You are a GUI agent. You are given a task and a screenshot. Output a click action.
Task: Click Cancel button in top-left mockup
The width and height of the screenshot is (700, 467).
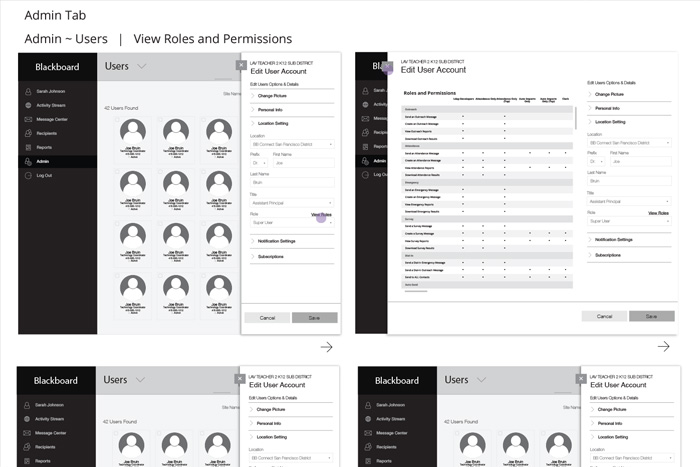point(267,318)
